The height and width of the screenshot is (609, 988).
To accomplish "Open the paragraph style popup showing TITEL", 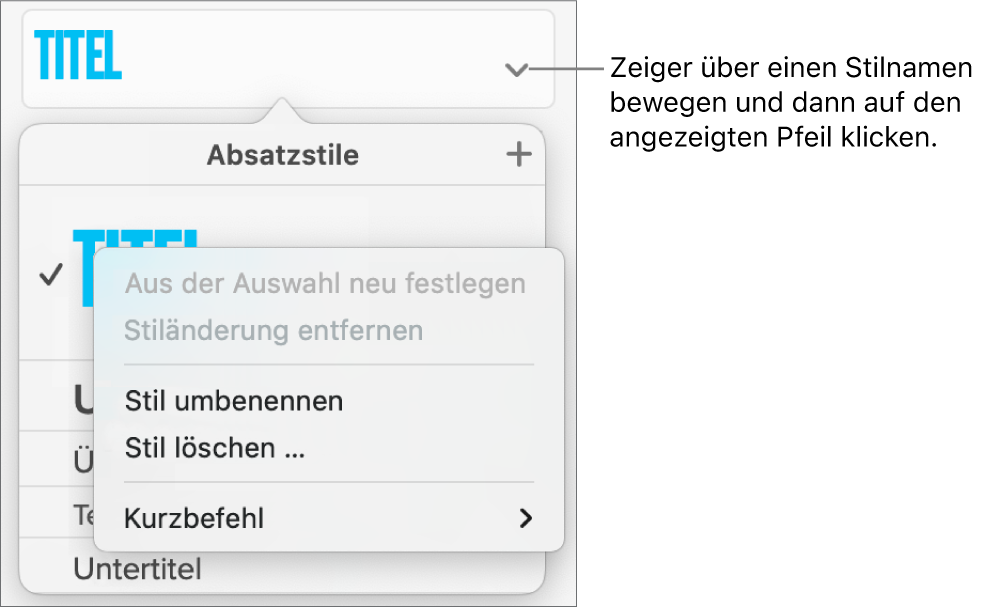I will [x=78, y=56].
